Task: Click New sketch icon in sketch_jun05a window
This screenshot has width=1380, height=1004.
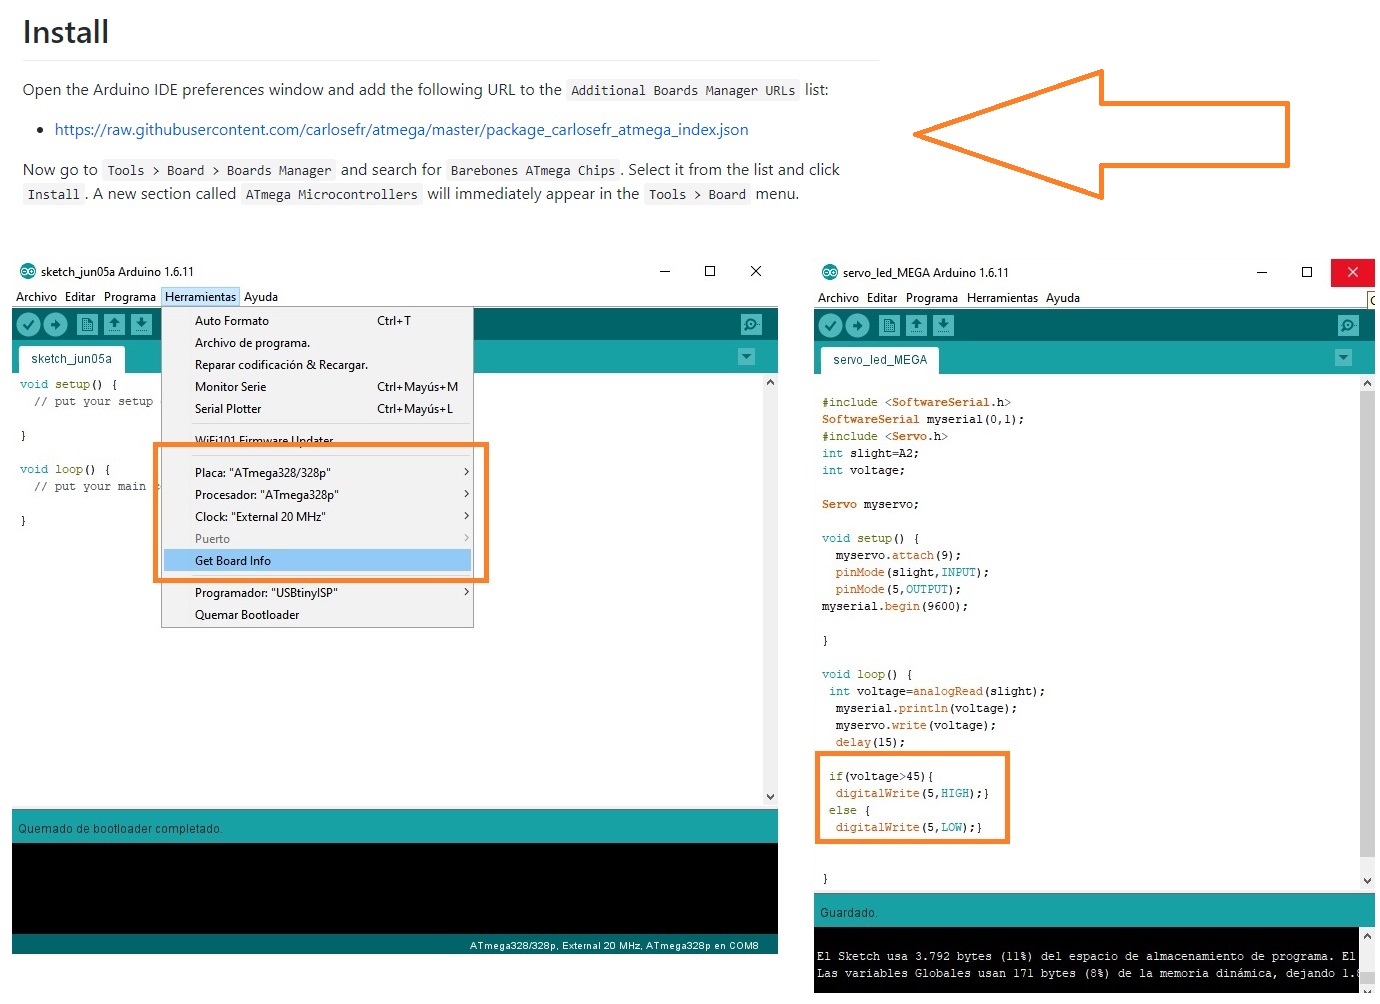Action: tap(87, 324)
